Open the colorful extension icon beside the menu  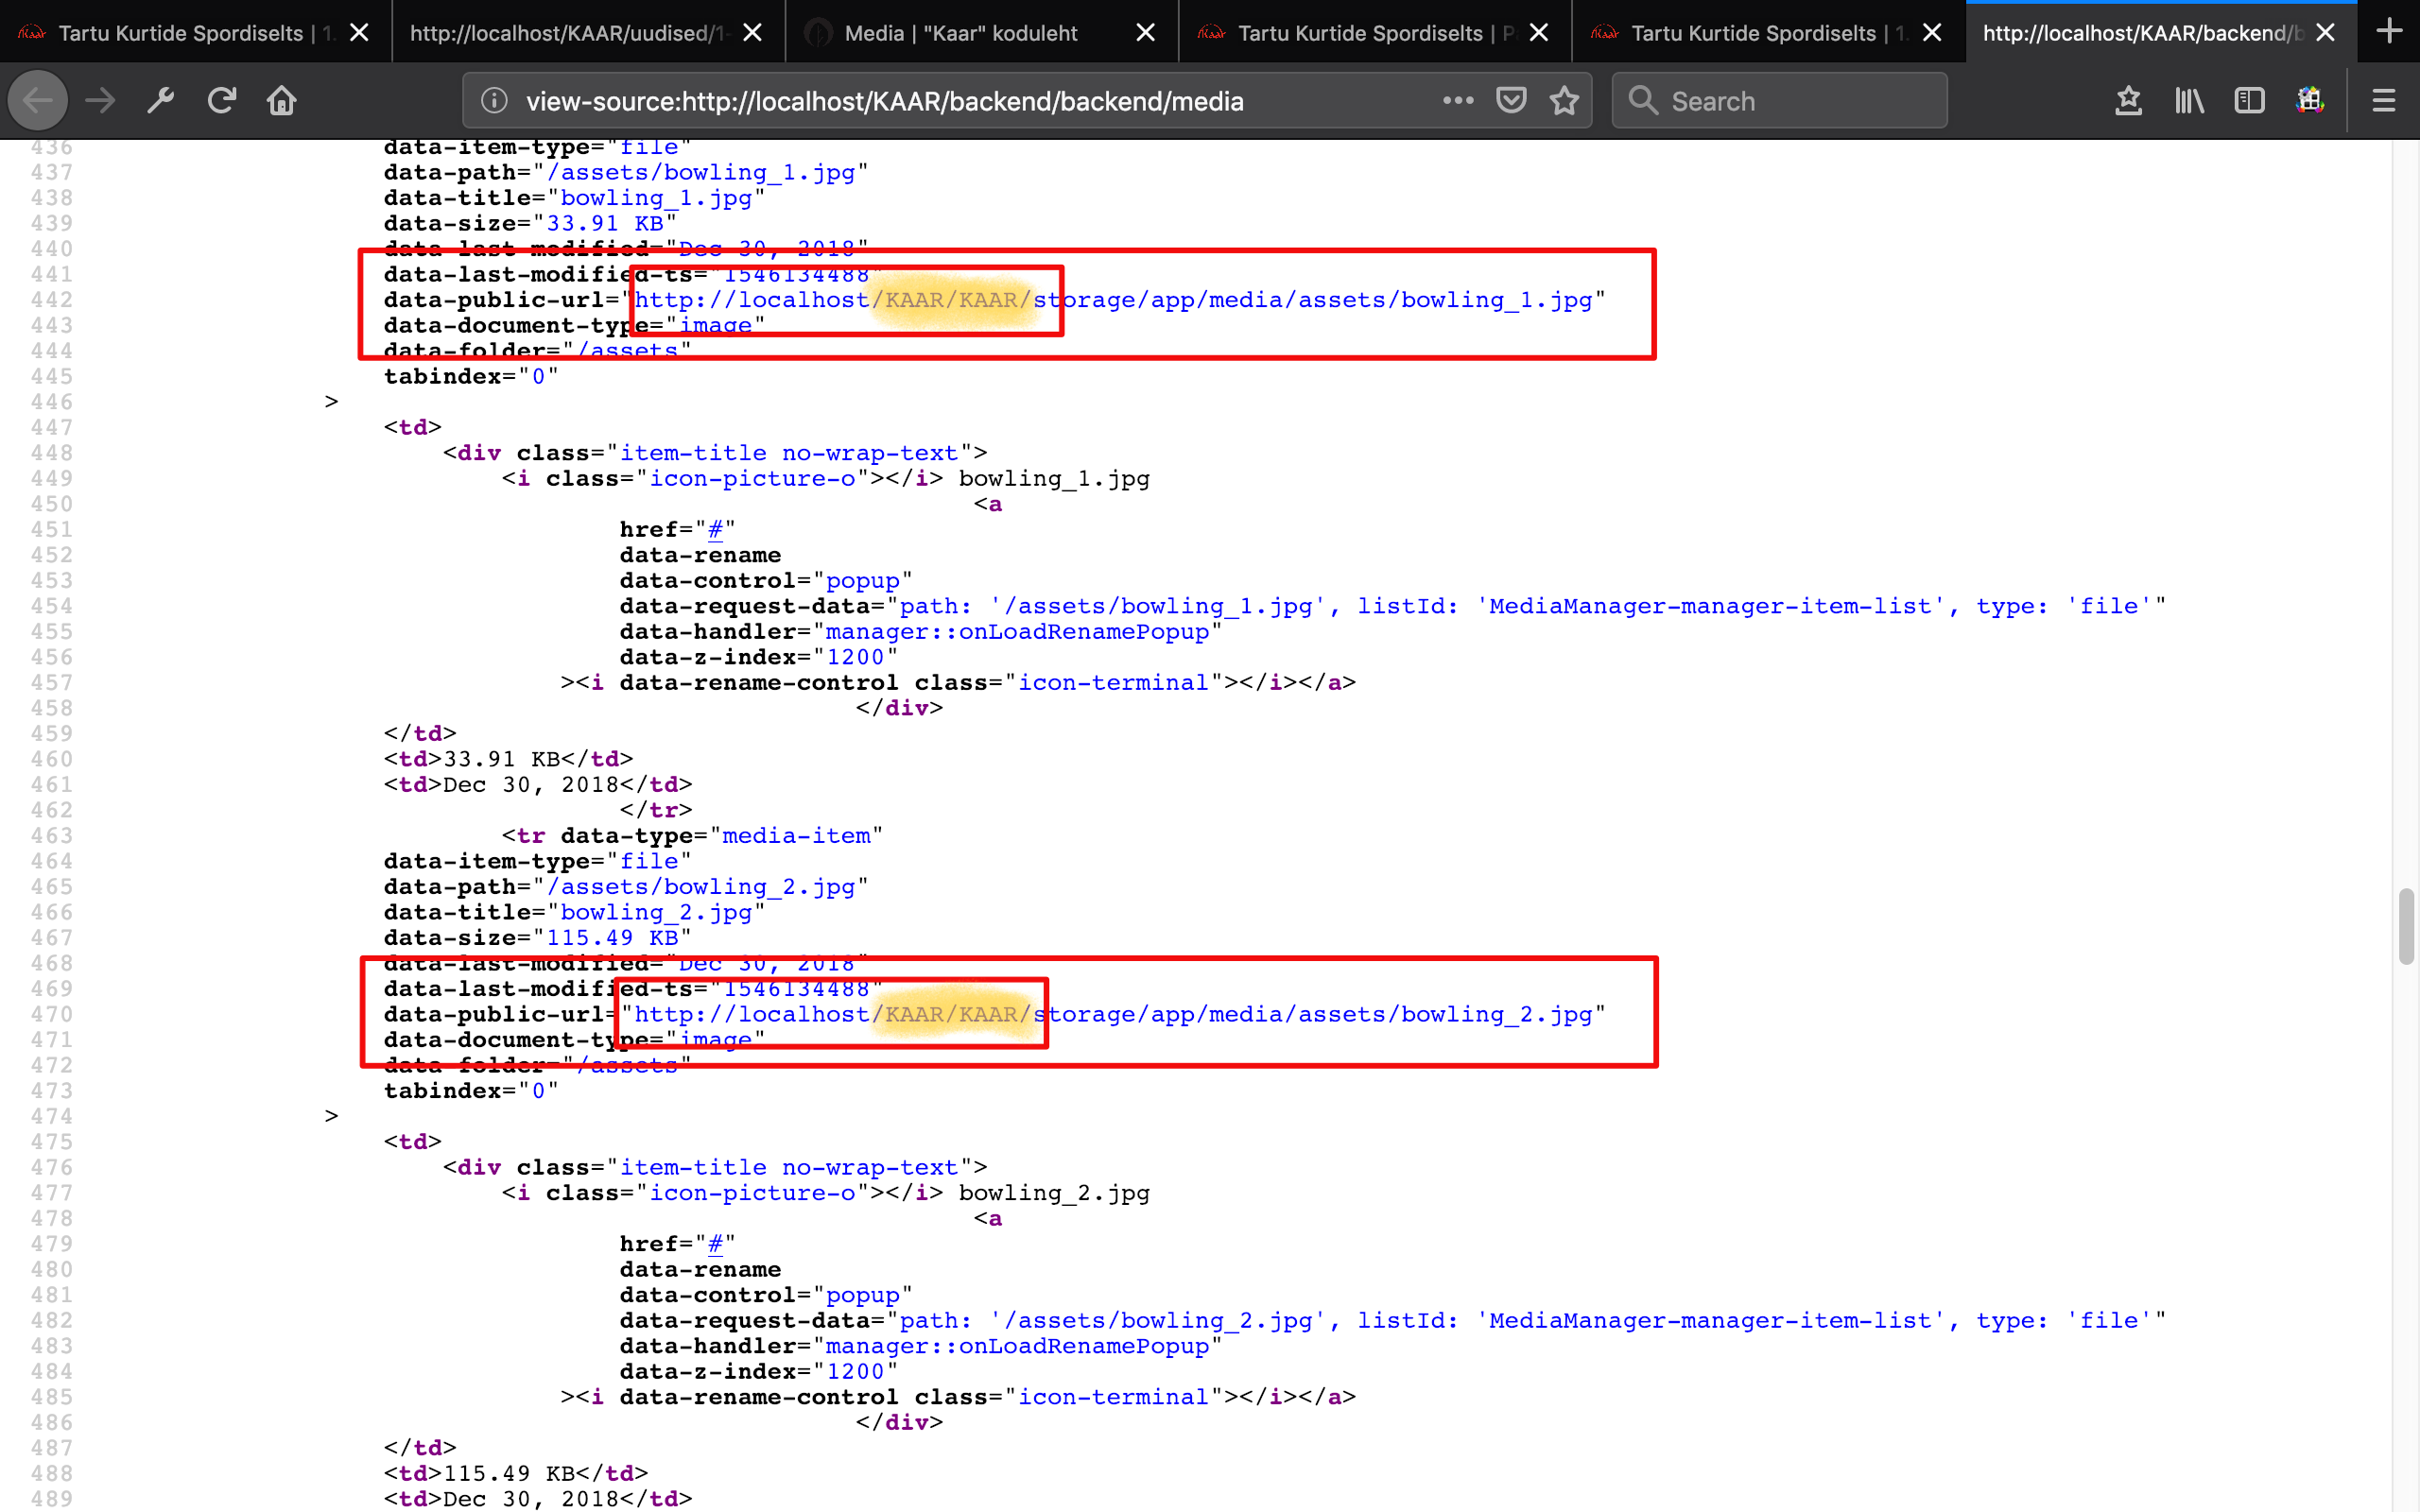[2310, 100]
